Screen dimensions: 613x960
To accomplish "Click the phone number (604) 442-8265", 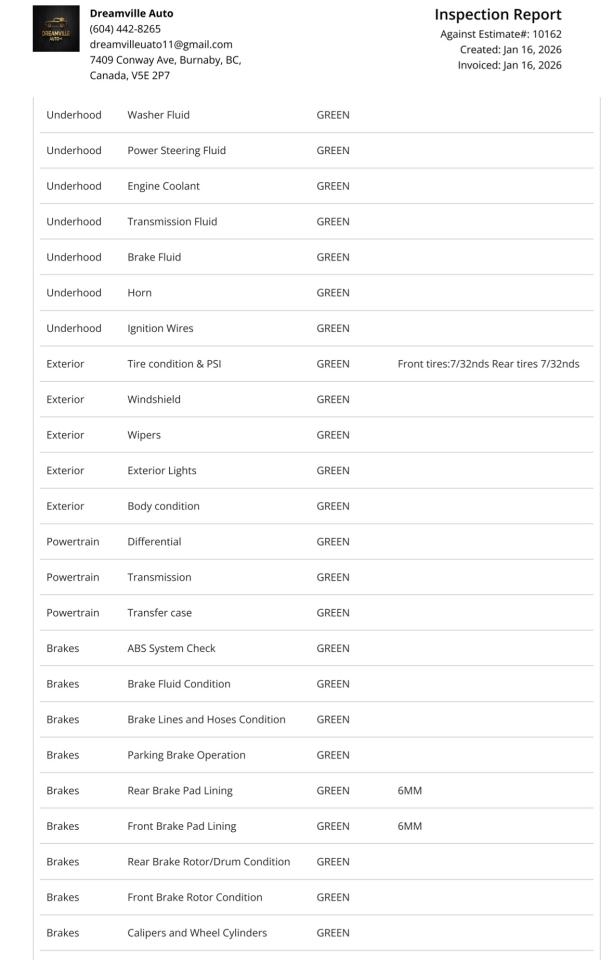I will (125, 29).
